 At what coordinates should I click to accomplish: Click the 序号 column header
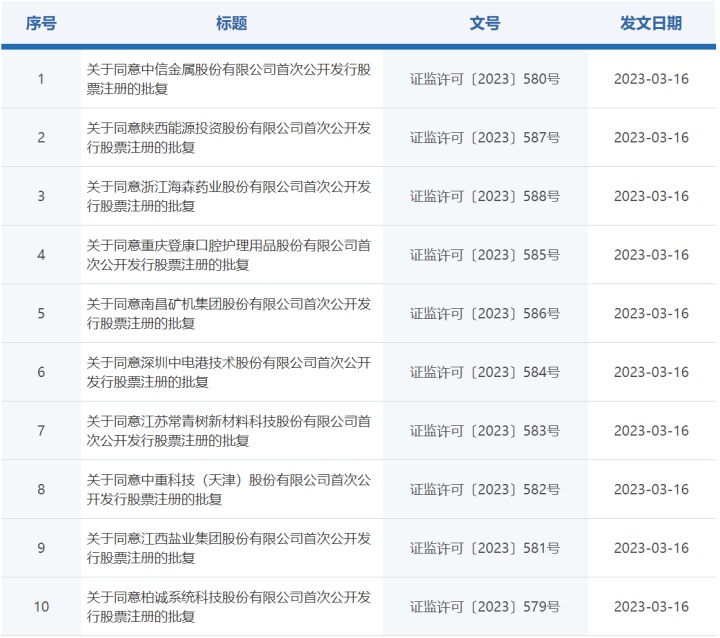[41, 23]
